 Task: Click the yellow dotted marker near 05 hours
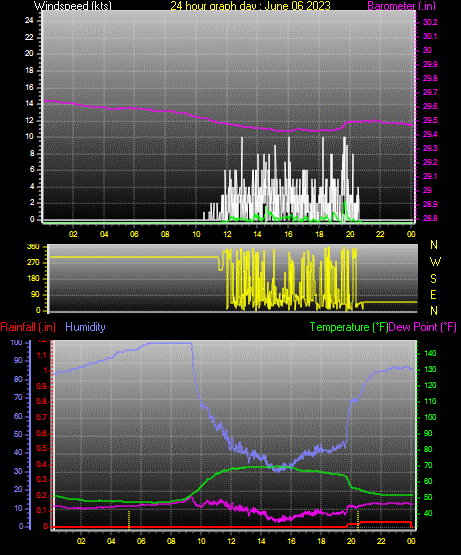[x=129, y=520]
